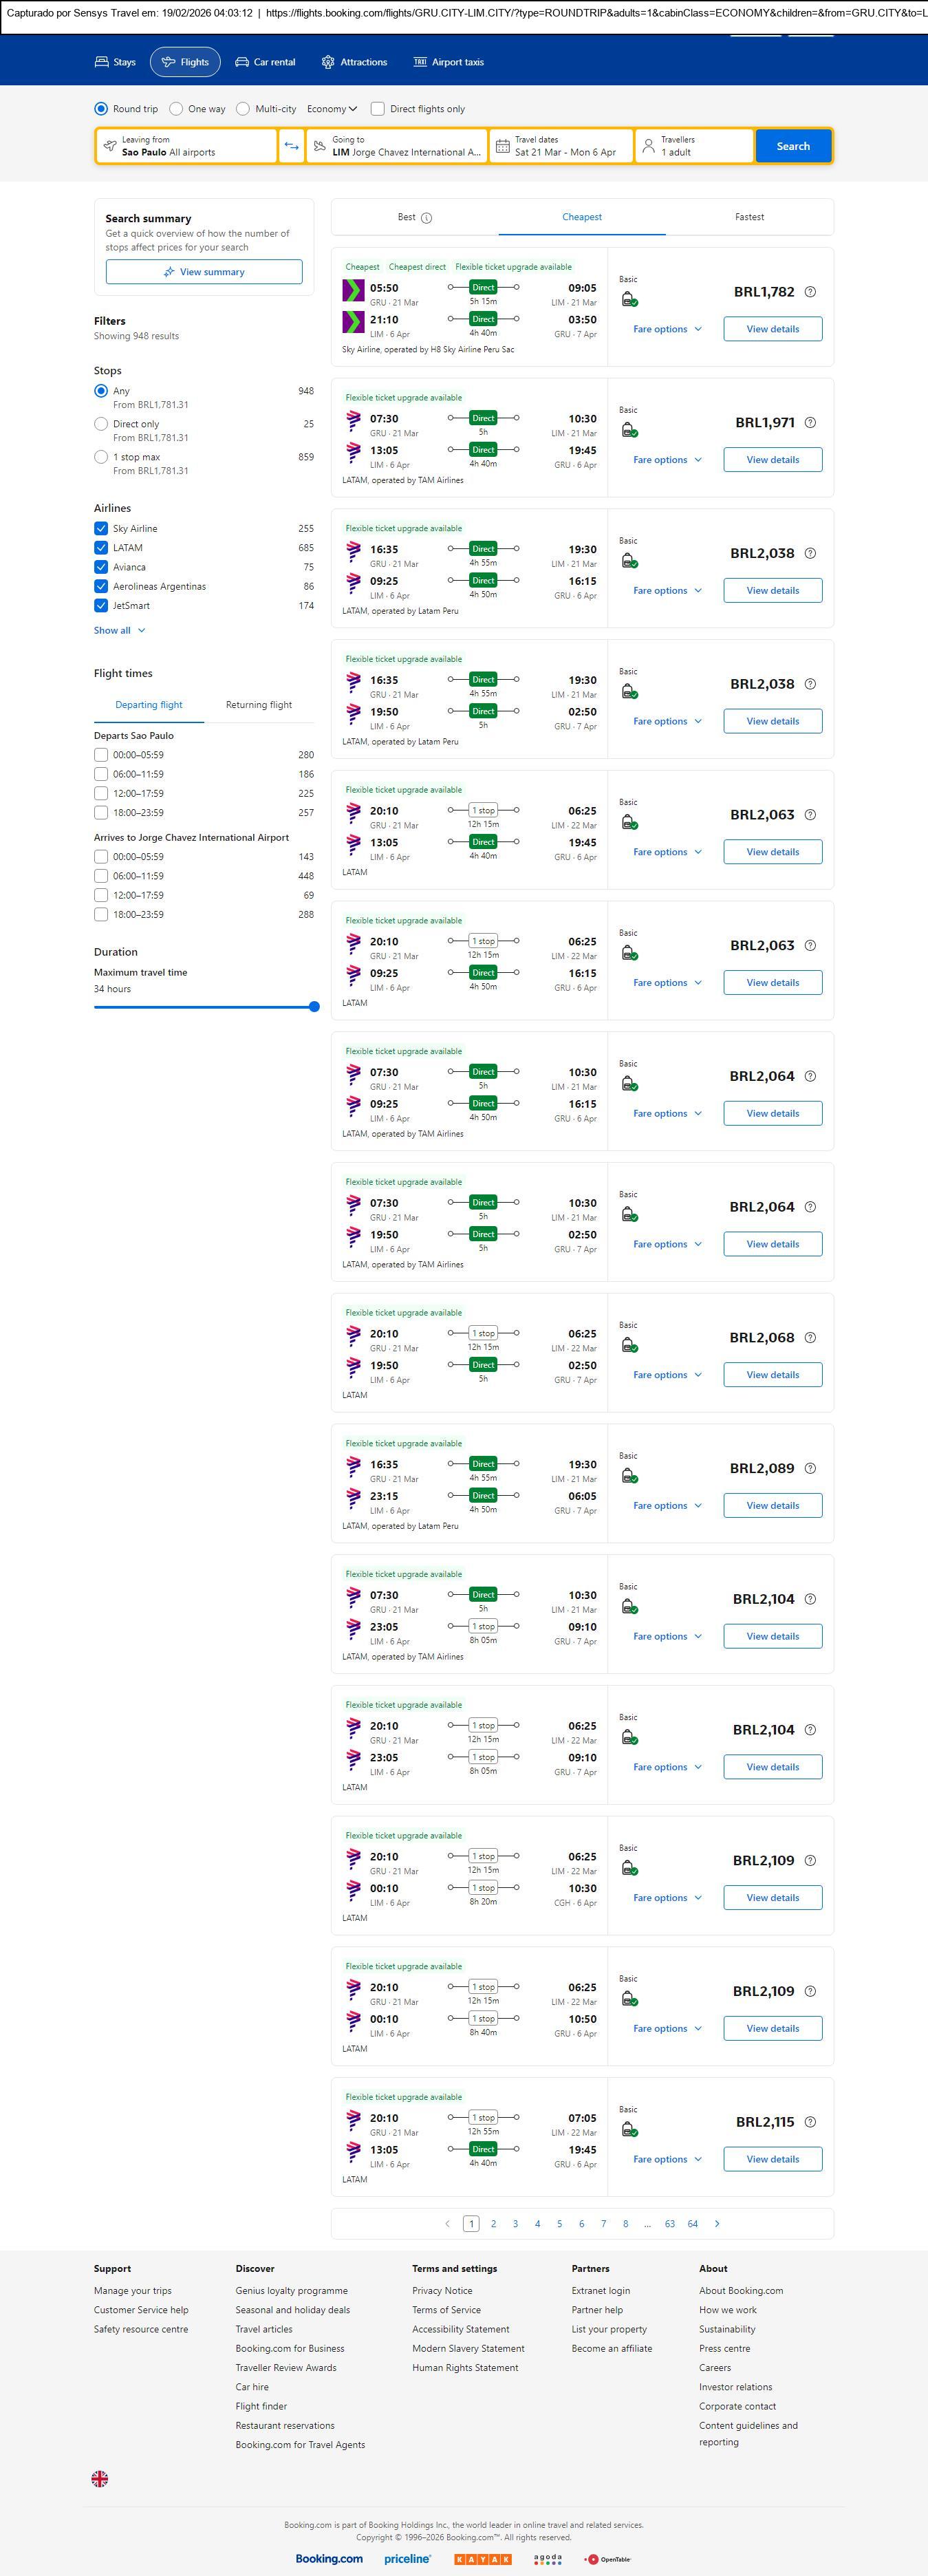Click the Airport taxis icon
This screenshot has width=928, height=2576.
[420, 62]
